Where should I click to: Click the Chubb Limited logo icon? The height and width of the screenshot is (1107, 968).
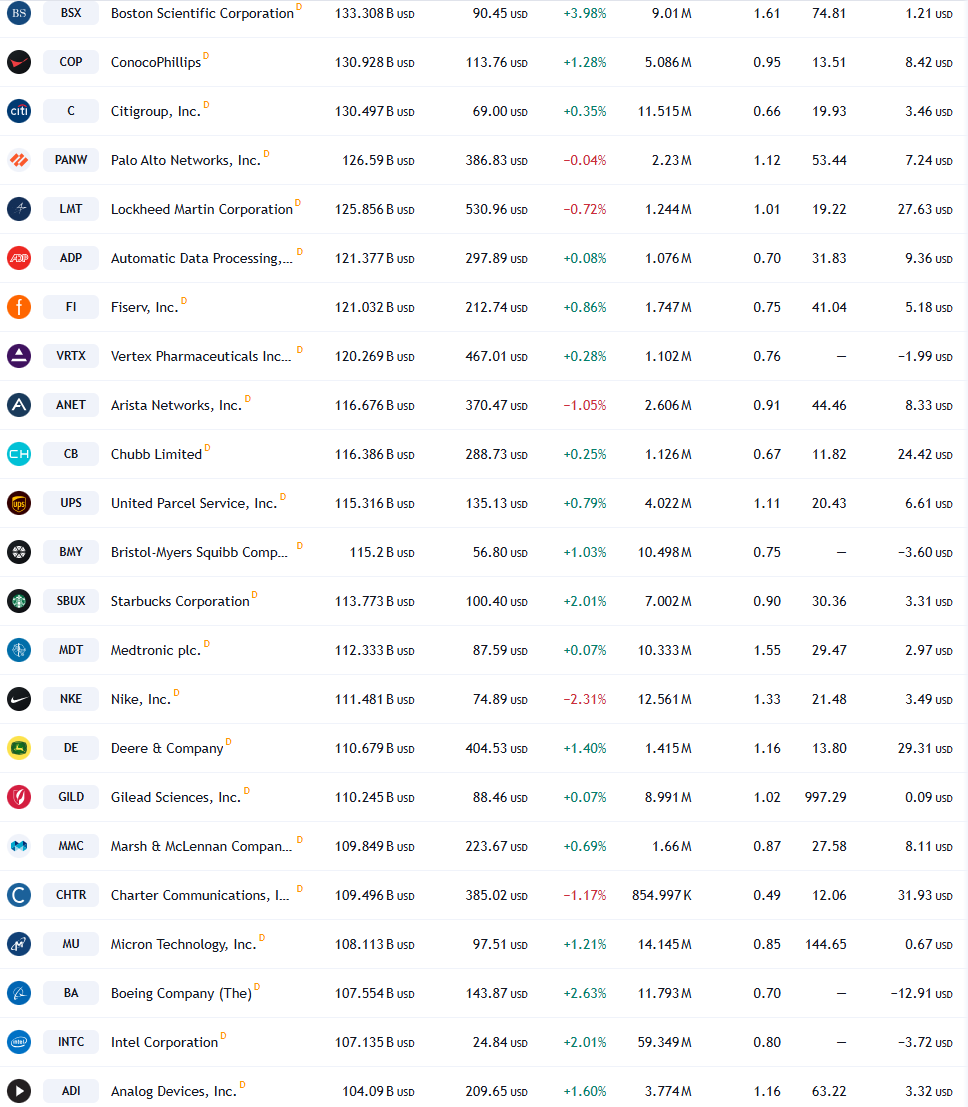(x=19, y=454)
